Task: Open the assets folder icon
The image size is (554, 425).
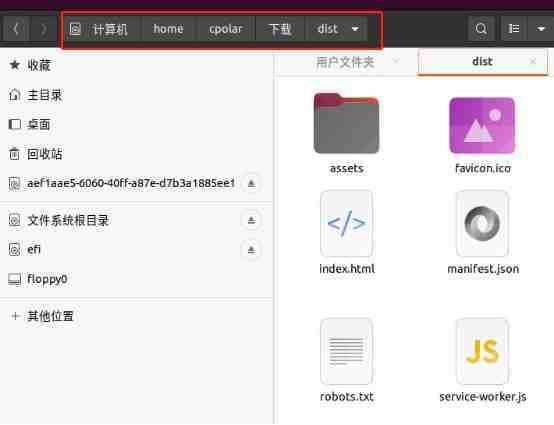Action: 346,124
